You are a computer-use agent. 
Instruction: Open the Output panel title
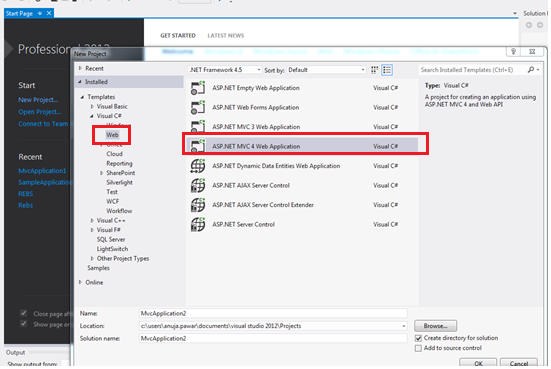tap(15, 352)
